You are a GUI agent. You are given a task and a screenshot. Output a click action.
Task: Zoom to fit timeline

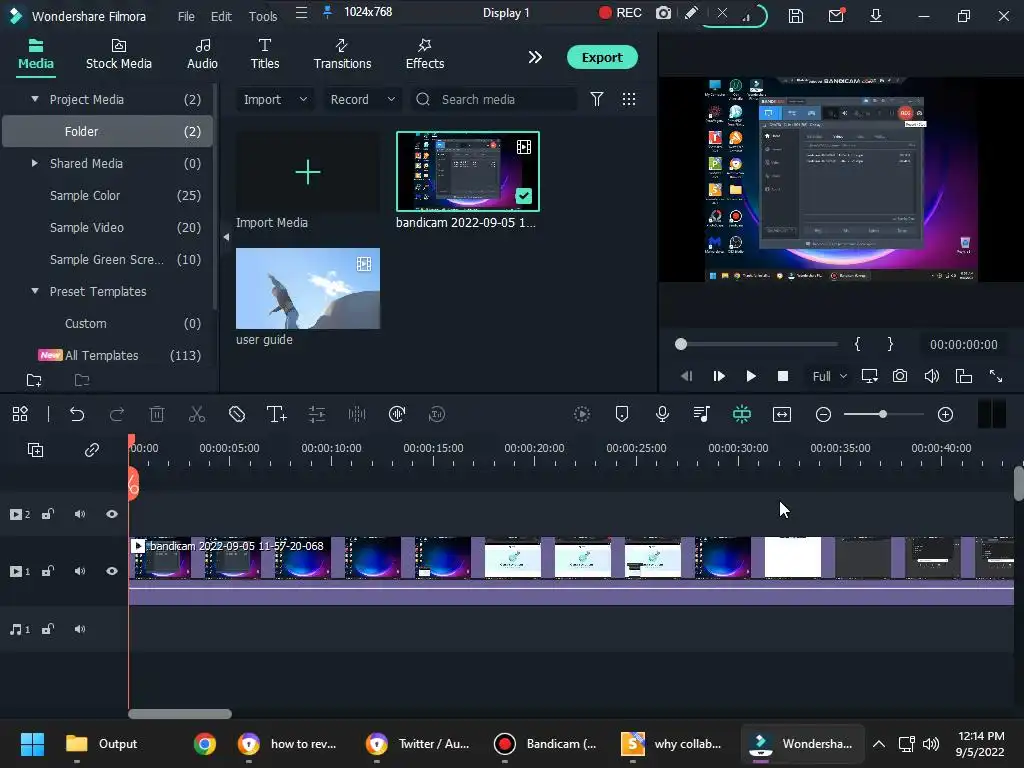click(x=782, y=414)
